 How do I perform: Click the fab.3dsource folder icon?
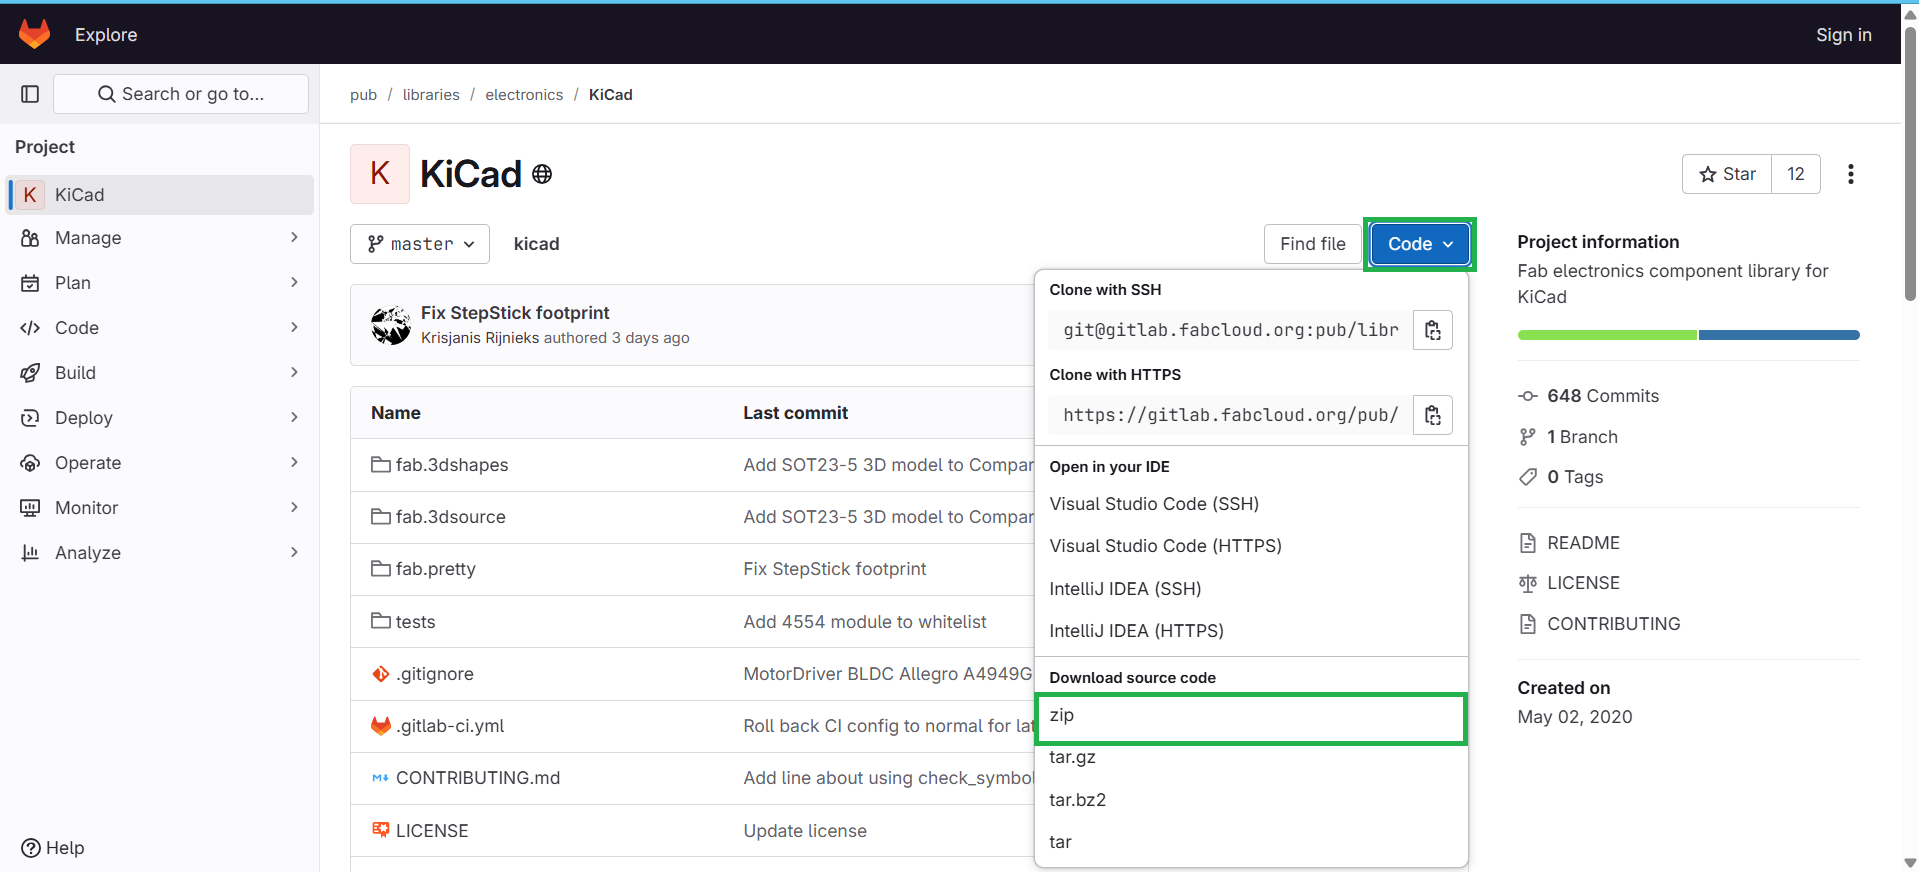click(x=380, y=517)
